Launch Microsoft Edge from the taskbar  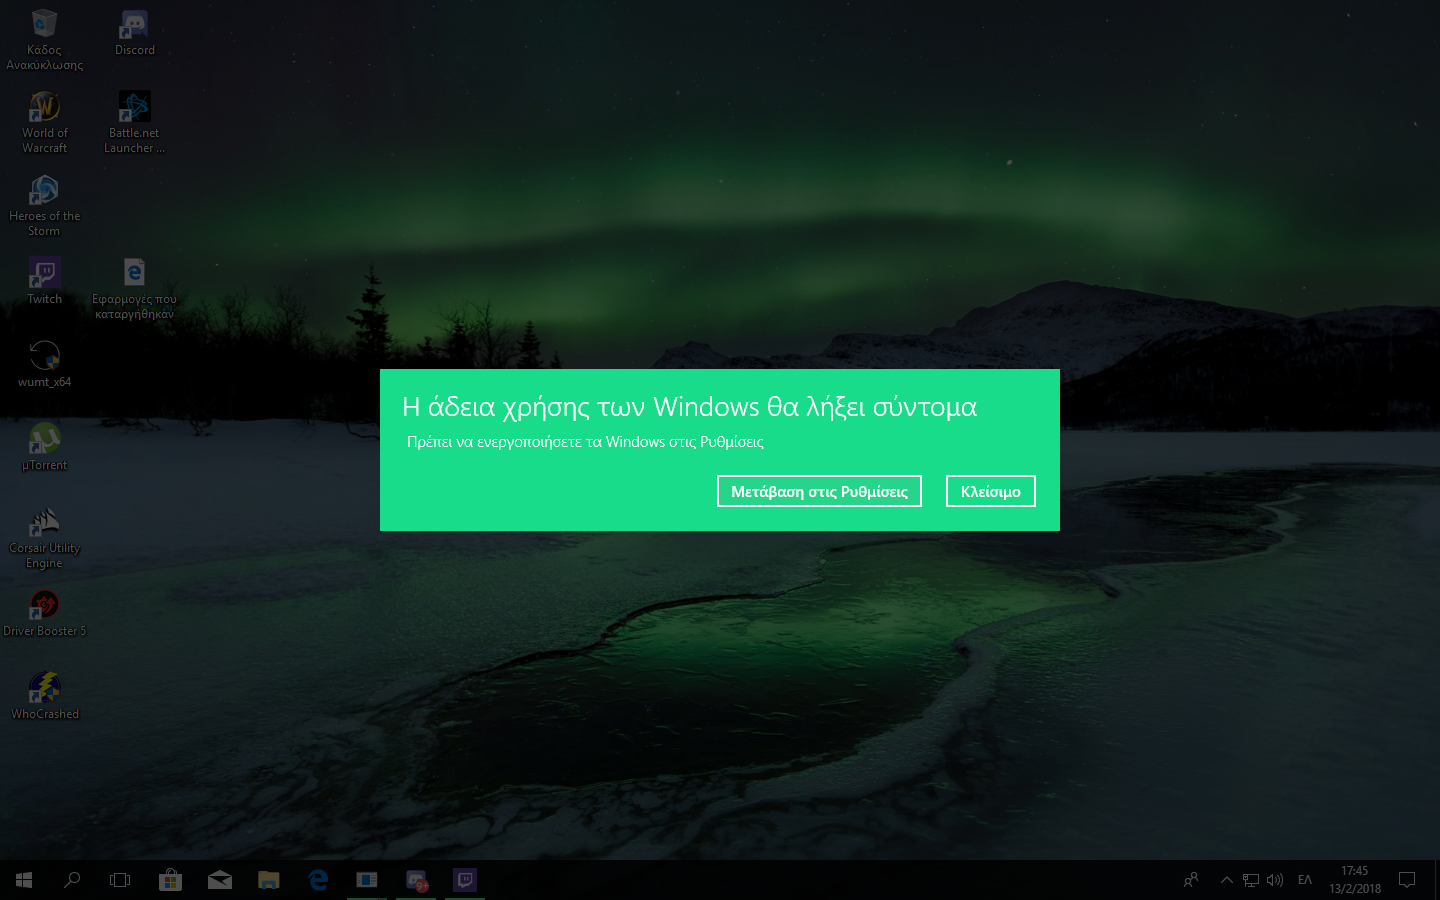318,880
